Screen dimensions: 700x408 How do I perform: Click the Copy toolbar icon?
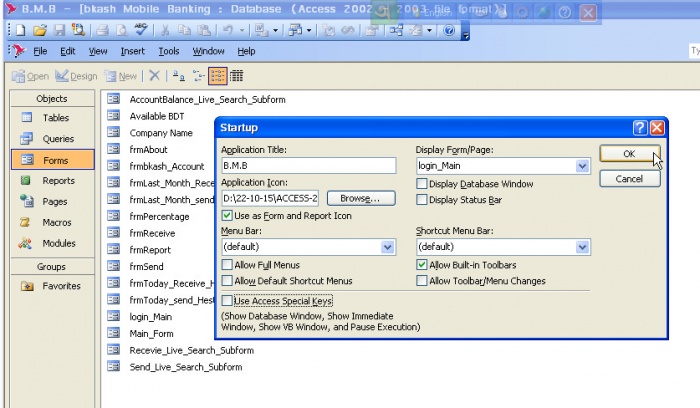[184, 30]
